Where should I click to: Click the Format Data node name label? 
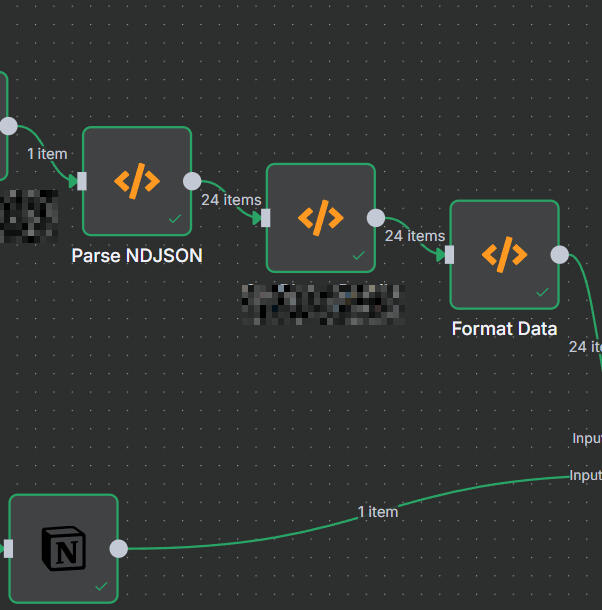504,329
